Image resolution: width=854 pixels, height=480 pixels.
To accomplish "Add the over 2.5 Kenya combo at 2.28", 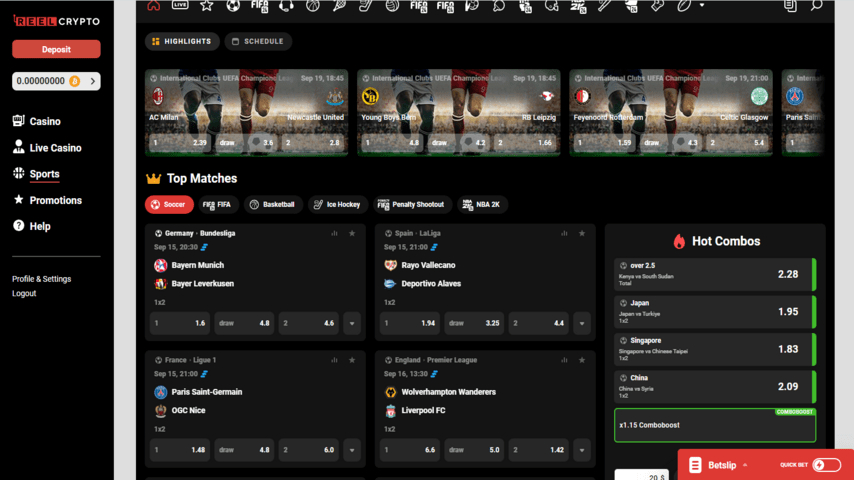I will click(715, 275).
